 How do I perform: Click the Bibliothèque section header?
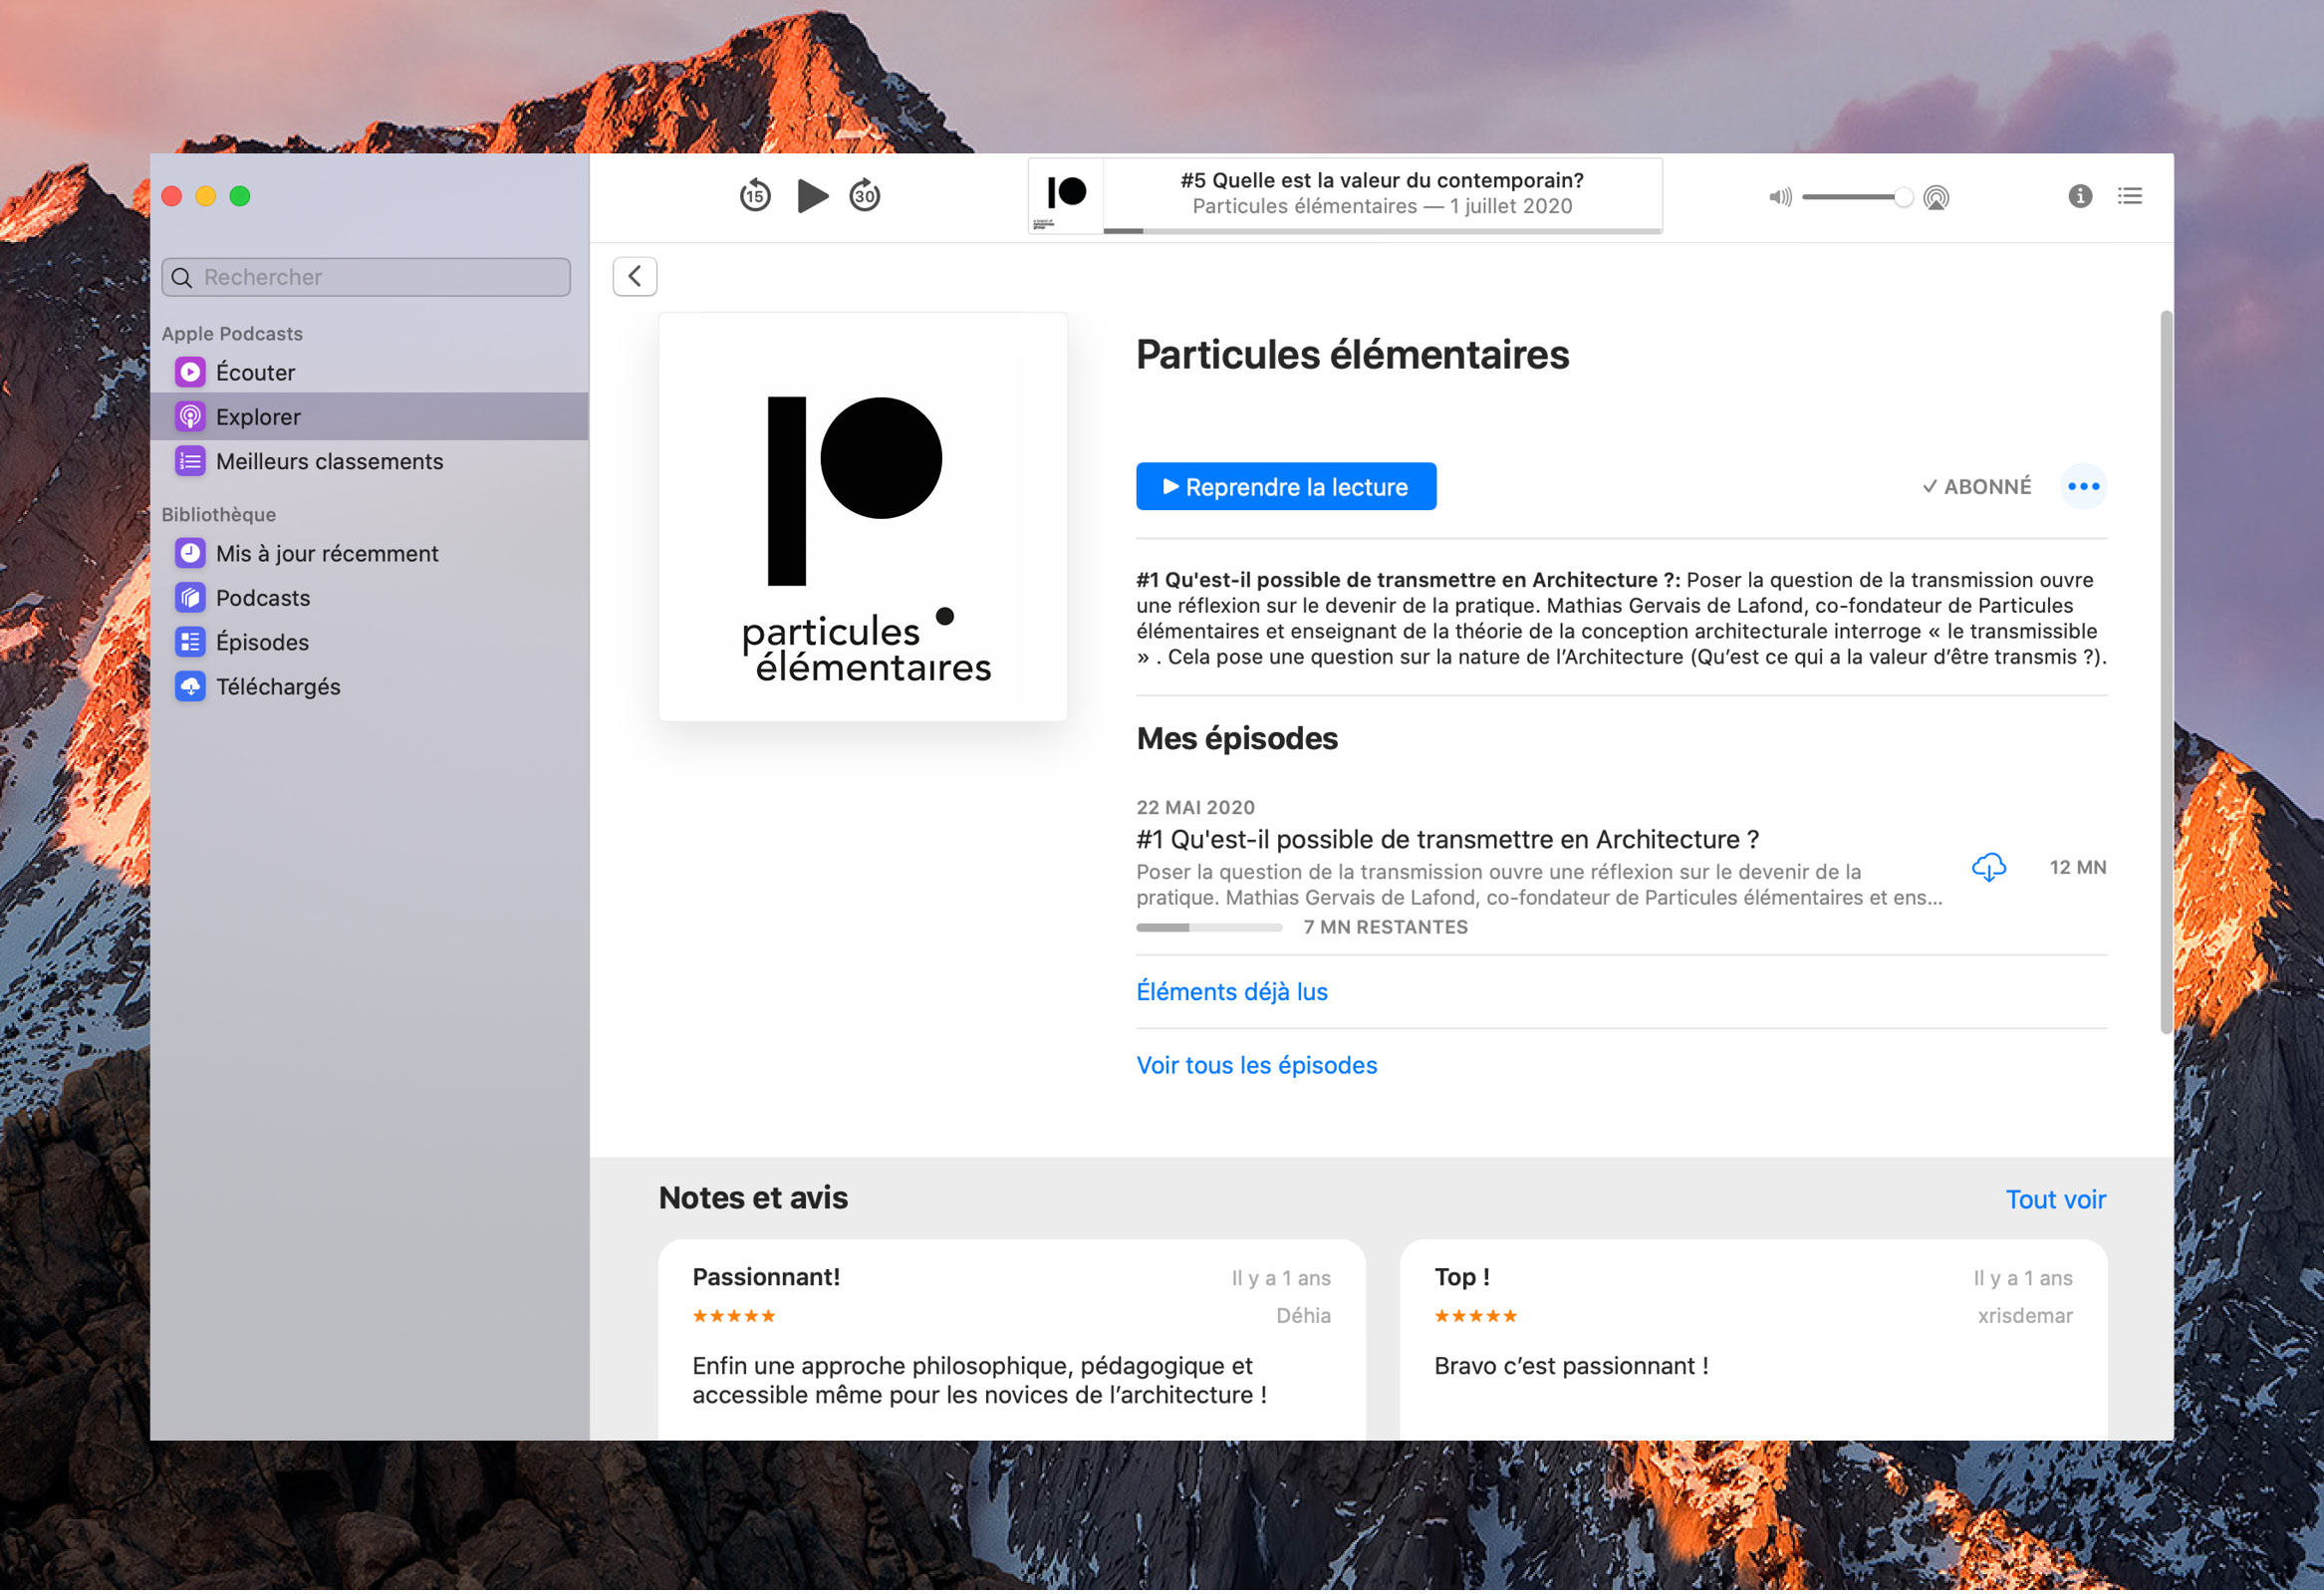pos(219,515)
